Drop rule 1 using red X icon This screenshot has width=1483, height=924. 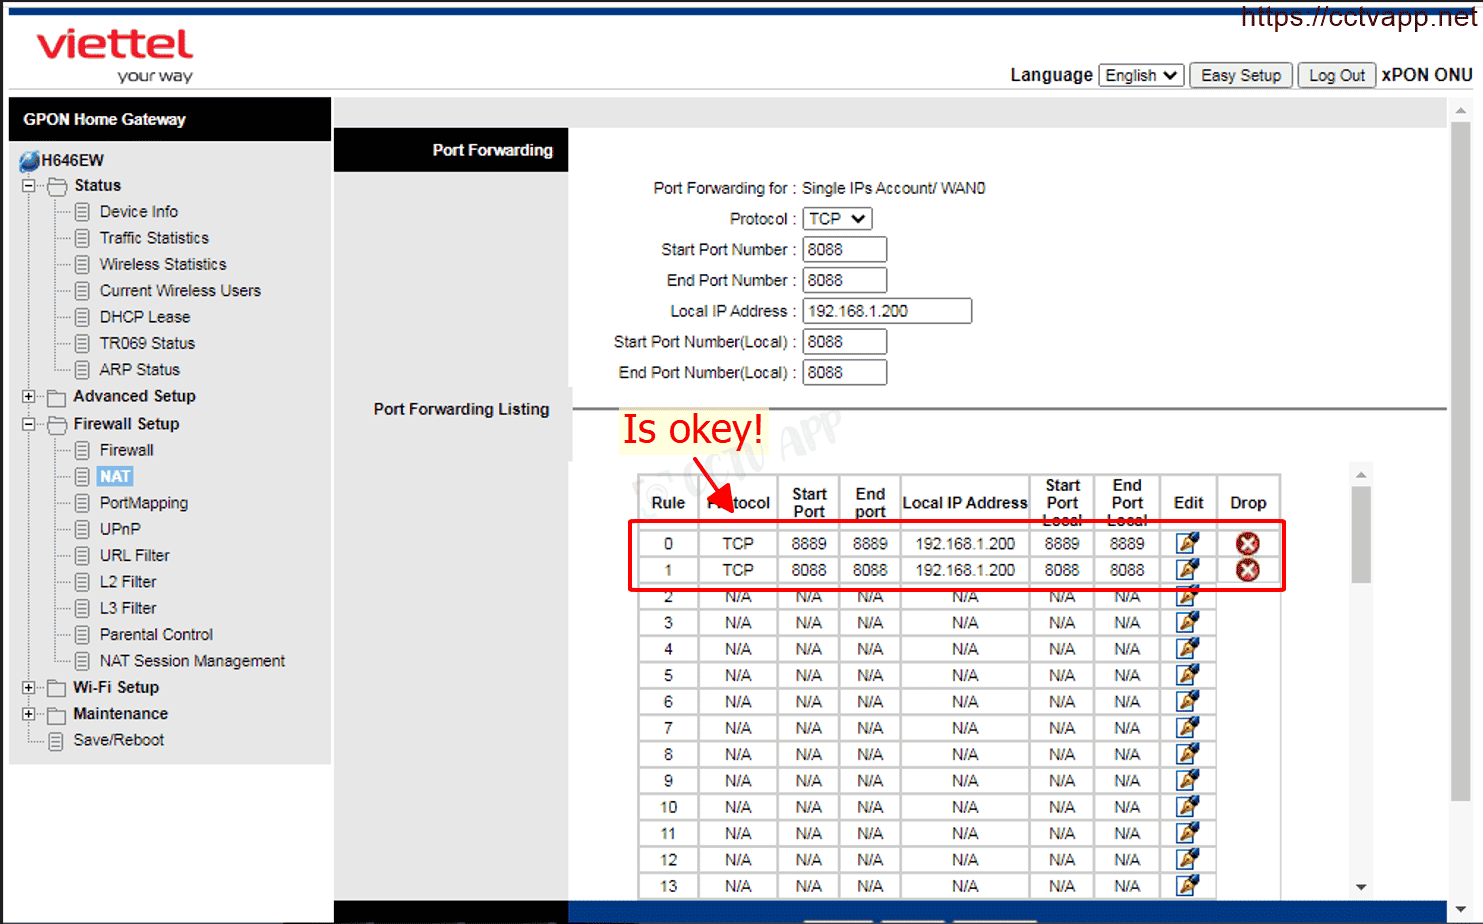click(1247, 570)
